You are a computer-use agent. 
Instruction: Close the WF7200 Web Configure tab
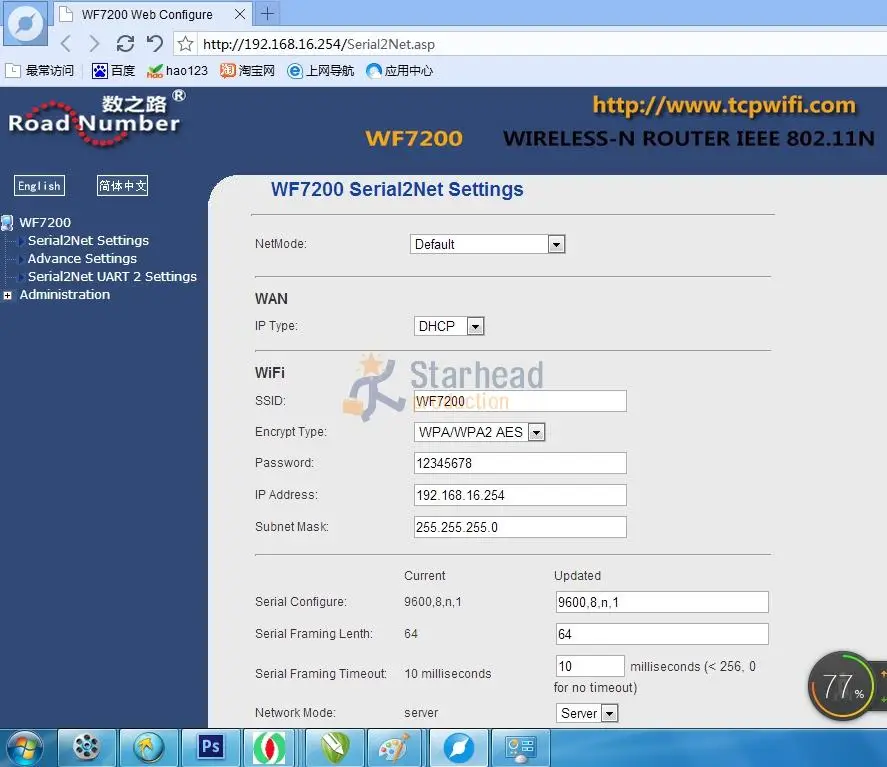240,14
